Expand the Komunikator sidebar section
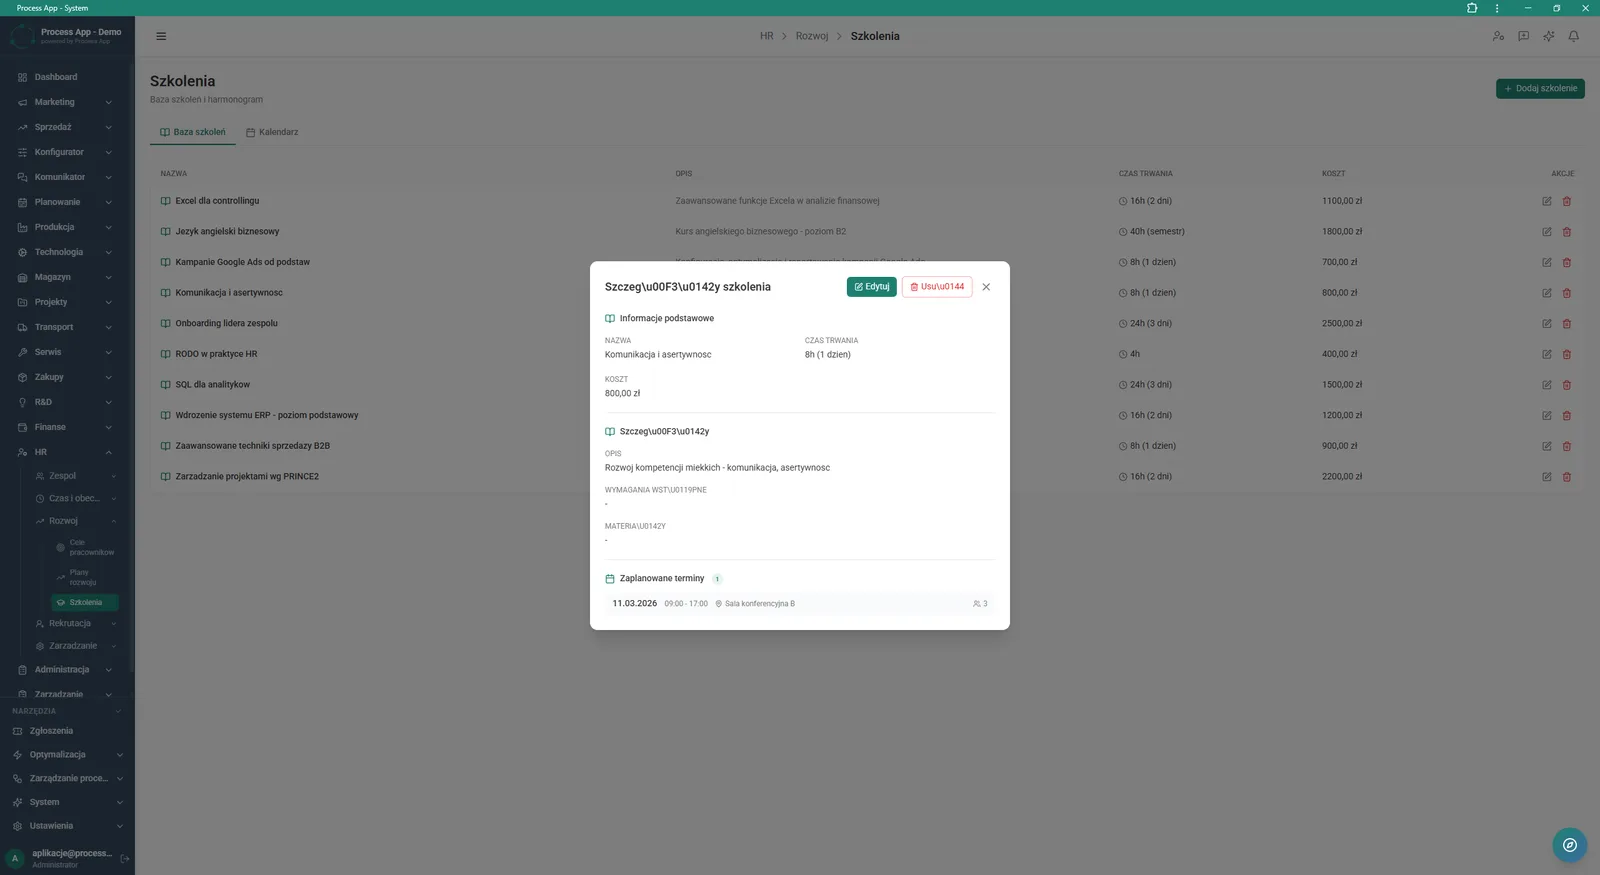This screenshot has height=875, width=1600. [66, 177]
